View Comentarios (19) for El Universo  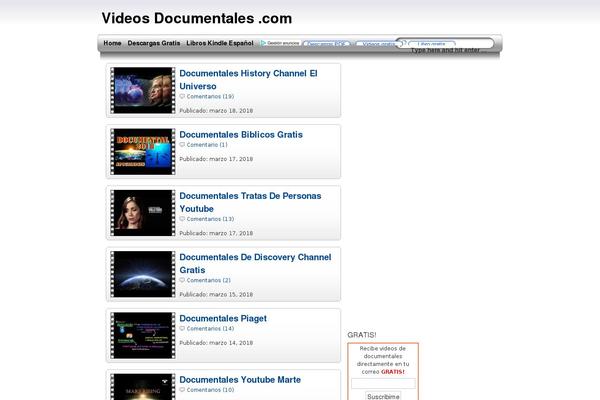tap(210, 96)
